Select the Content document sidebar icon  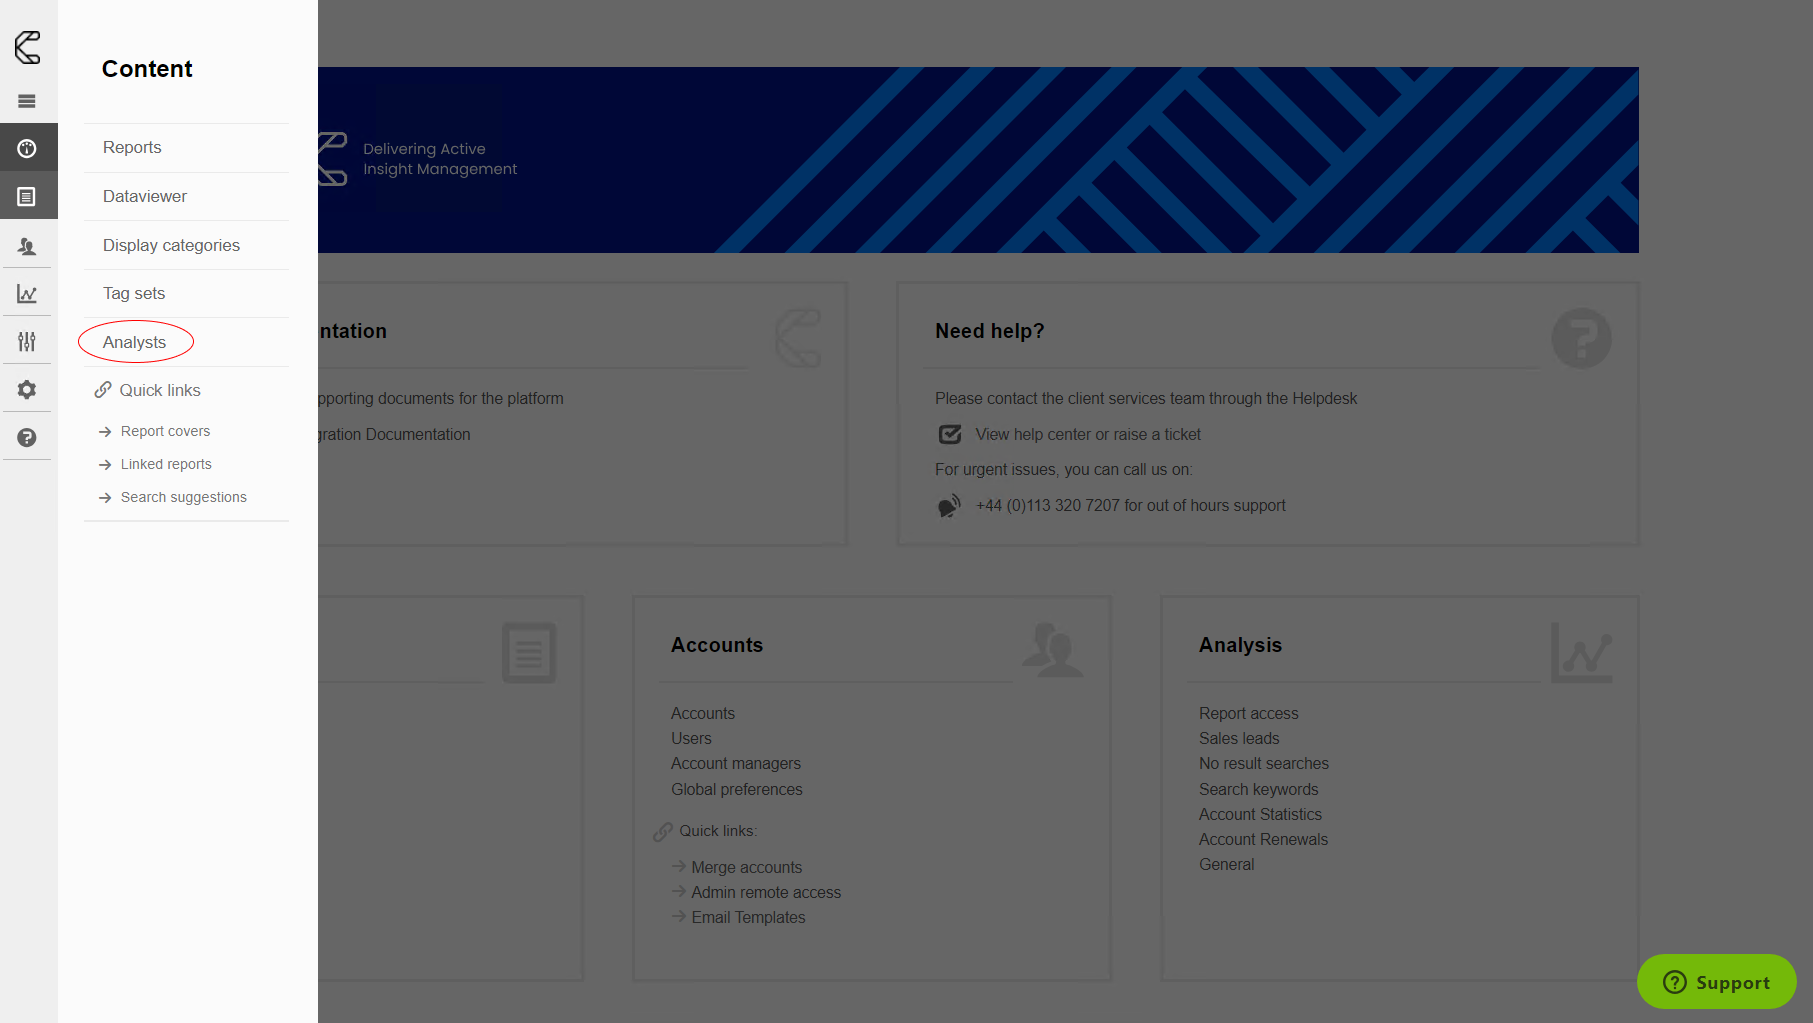tap(27, 197)
